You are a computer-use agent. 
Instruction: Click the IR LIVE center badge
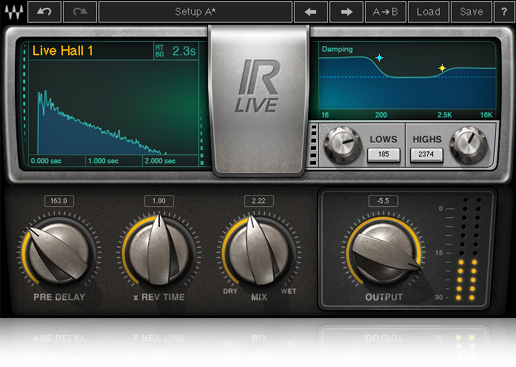tap(259, 100)
